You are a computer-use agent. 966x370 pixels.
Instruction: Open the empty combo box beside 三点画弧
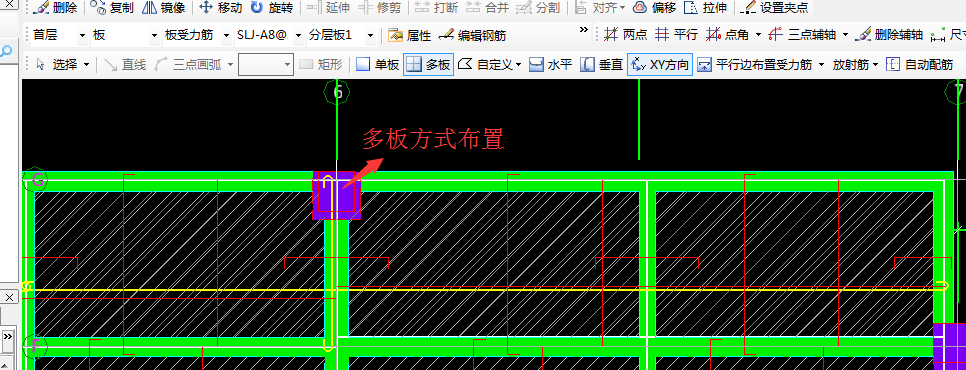pyautogui.click(x=266, y=64)
